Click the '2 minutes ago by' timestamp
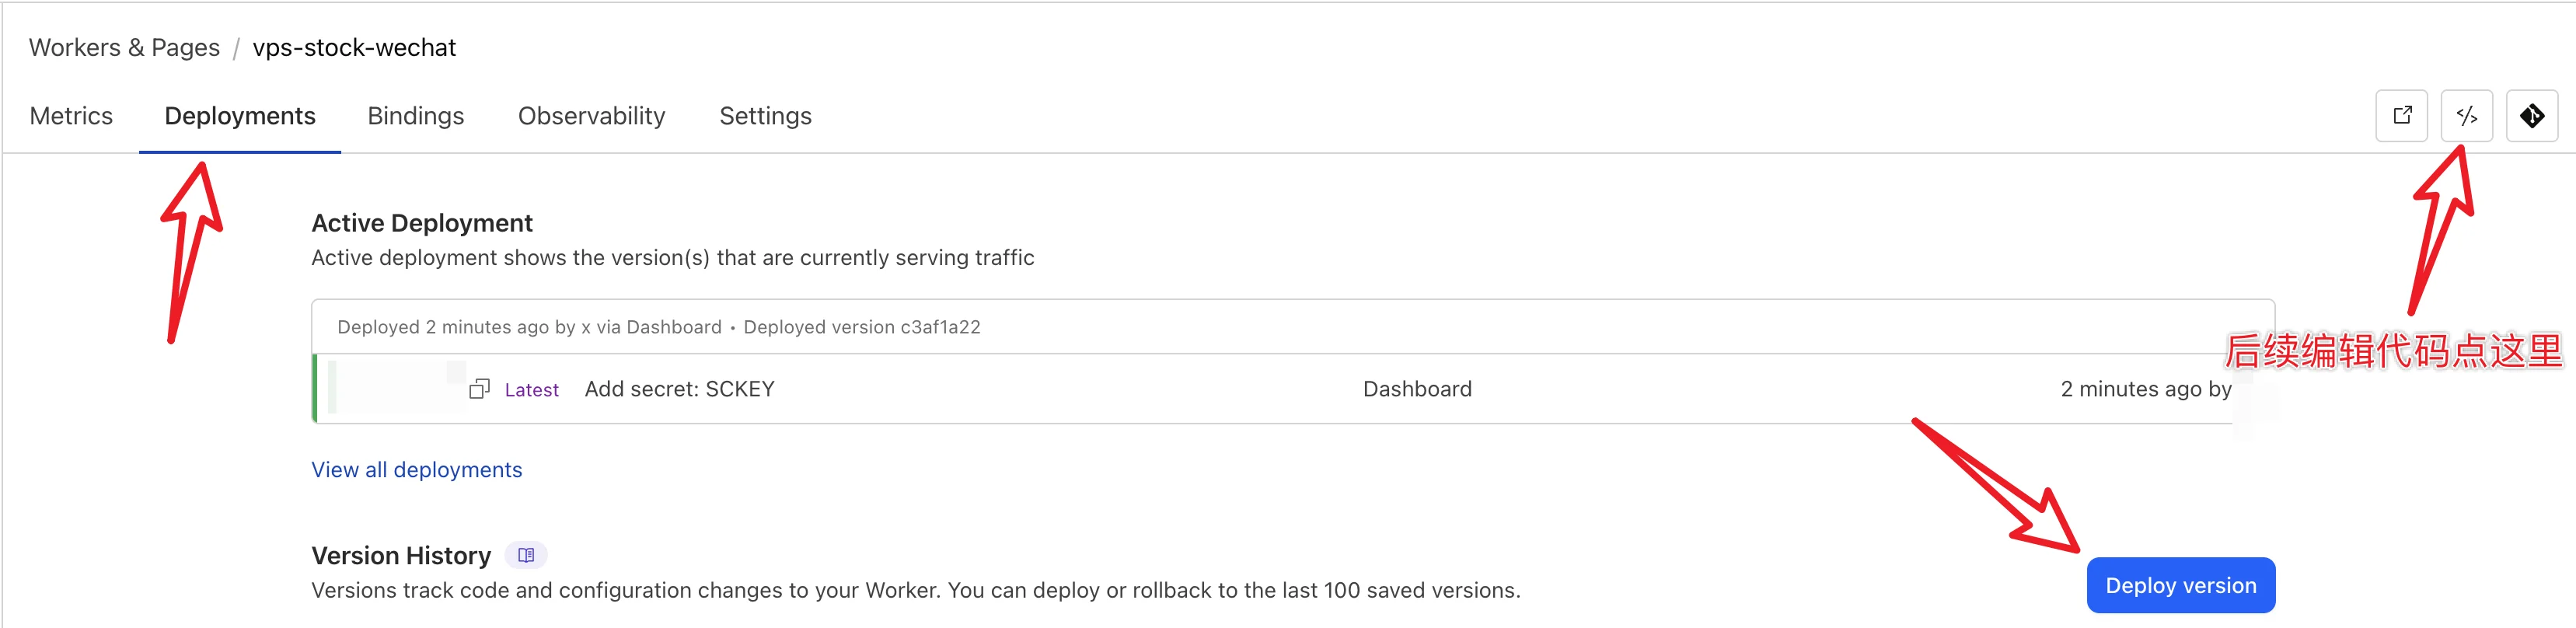This screenshot has width=2576, height=628. 2145,389
